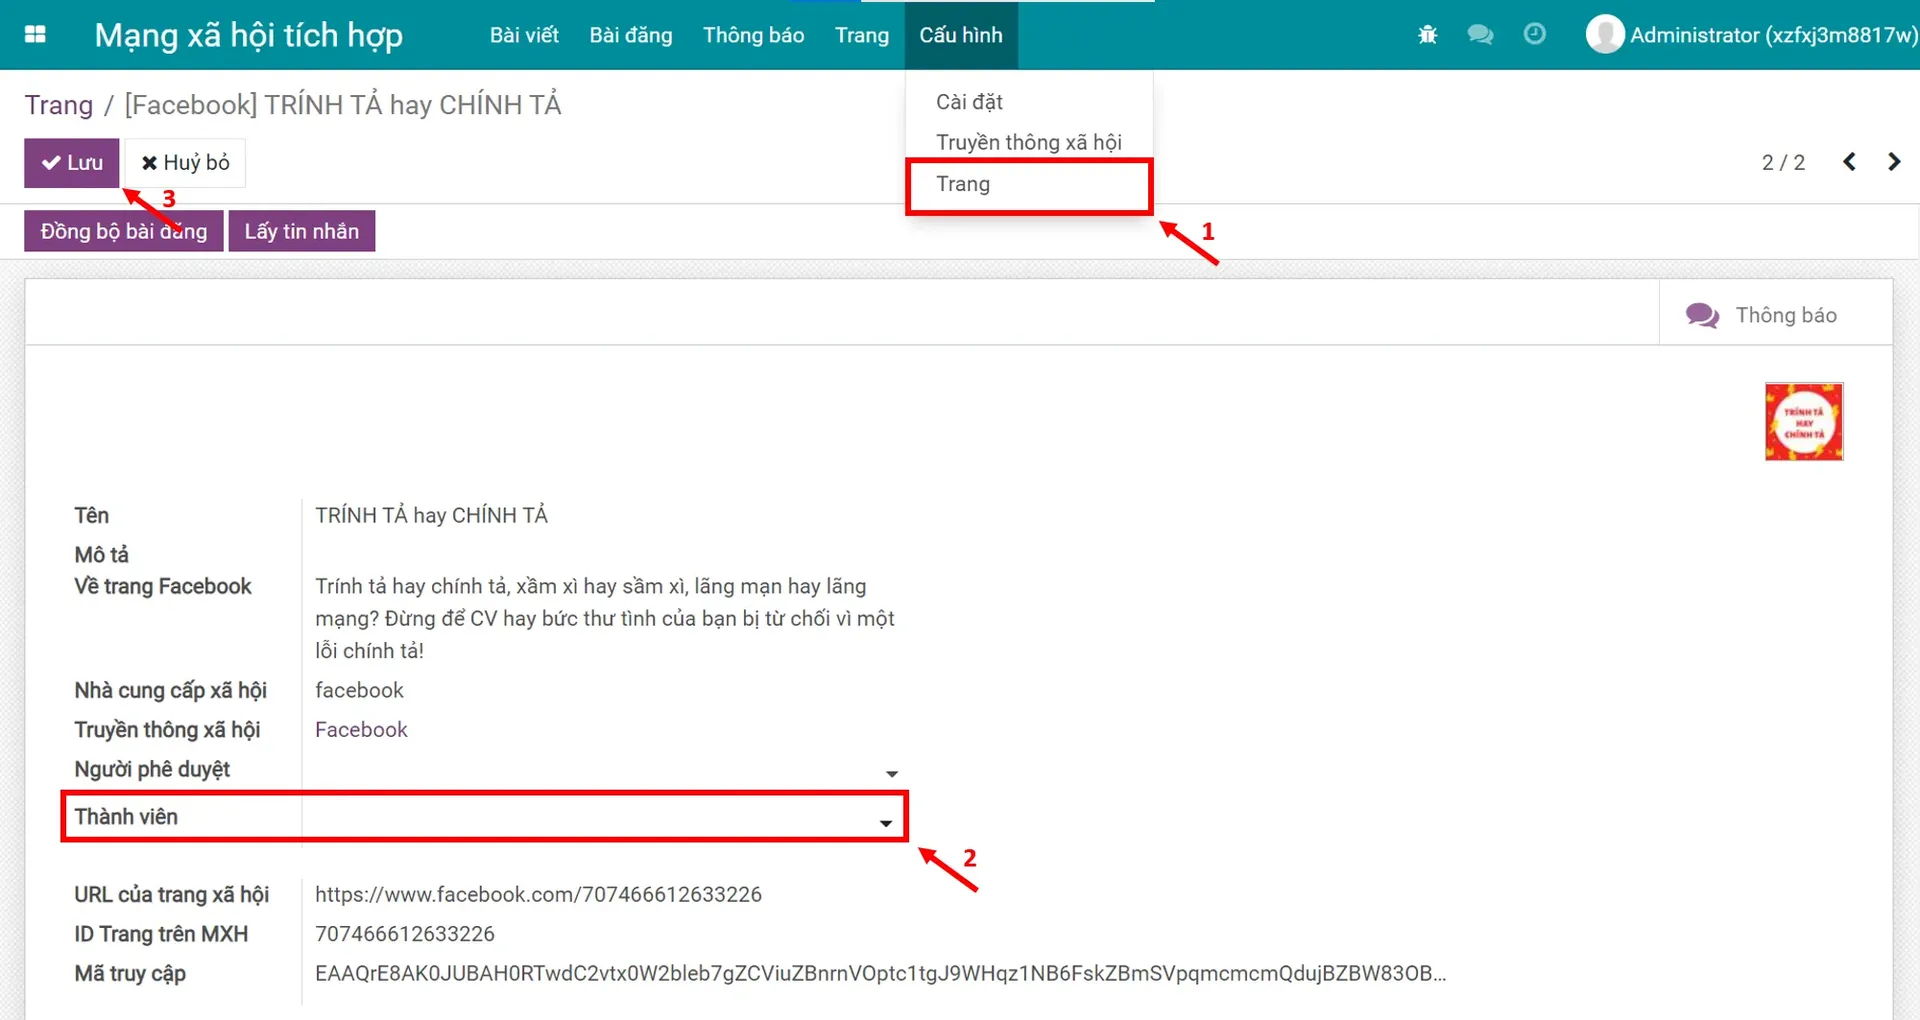The image size is (1920, 1020).
Task: Open the Facebook social media link
Action: click(x=361, y=730)
